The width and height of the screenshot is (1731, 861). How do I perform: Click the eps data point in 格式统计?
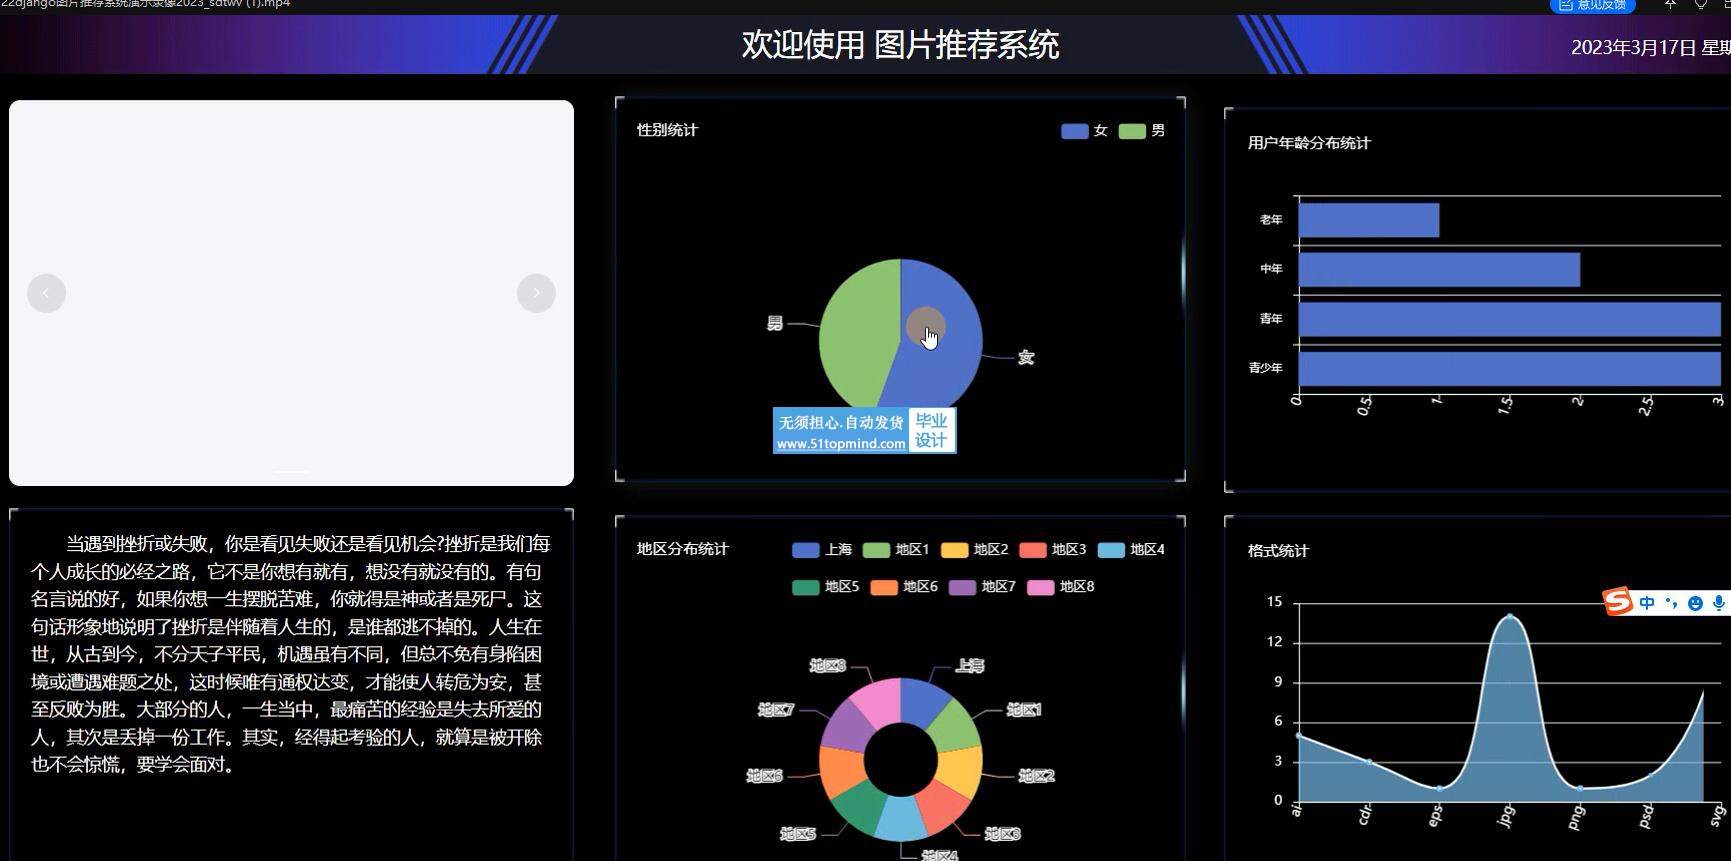pyautogui.click(x=1439, y=788)
